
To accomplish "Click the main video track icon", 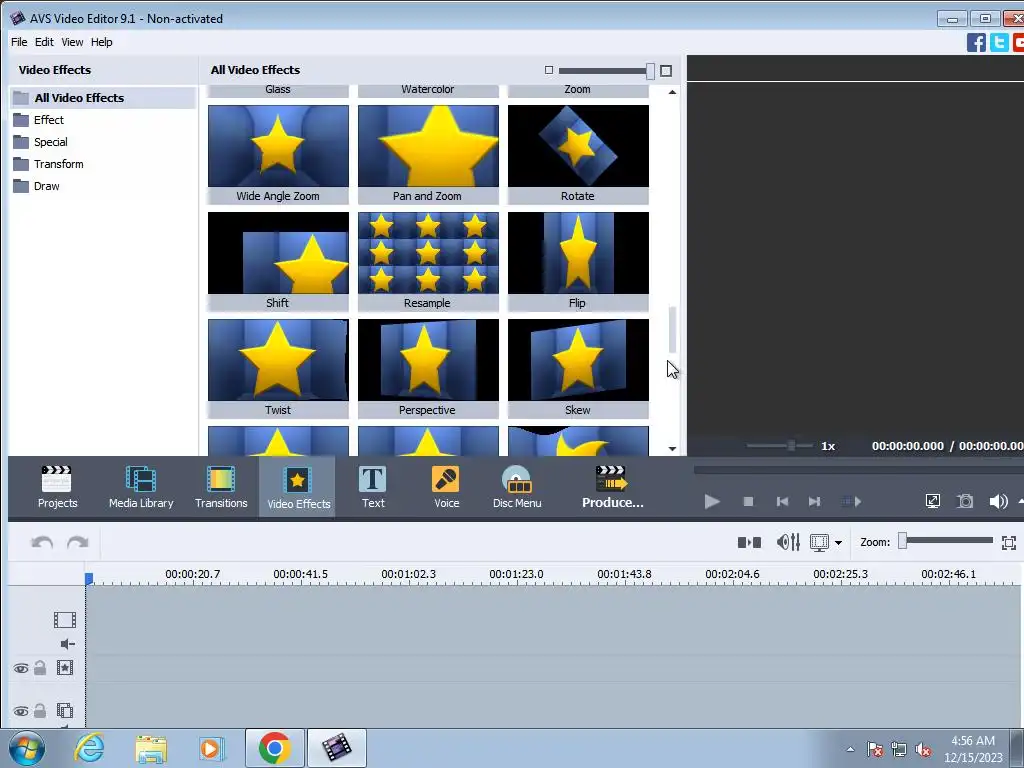I will click(65, 620).
